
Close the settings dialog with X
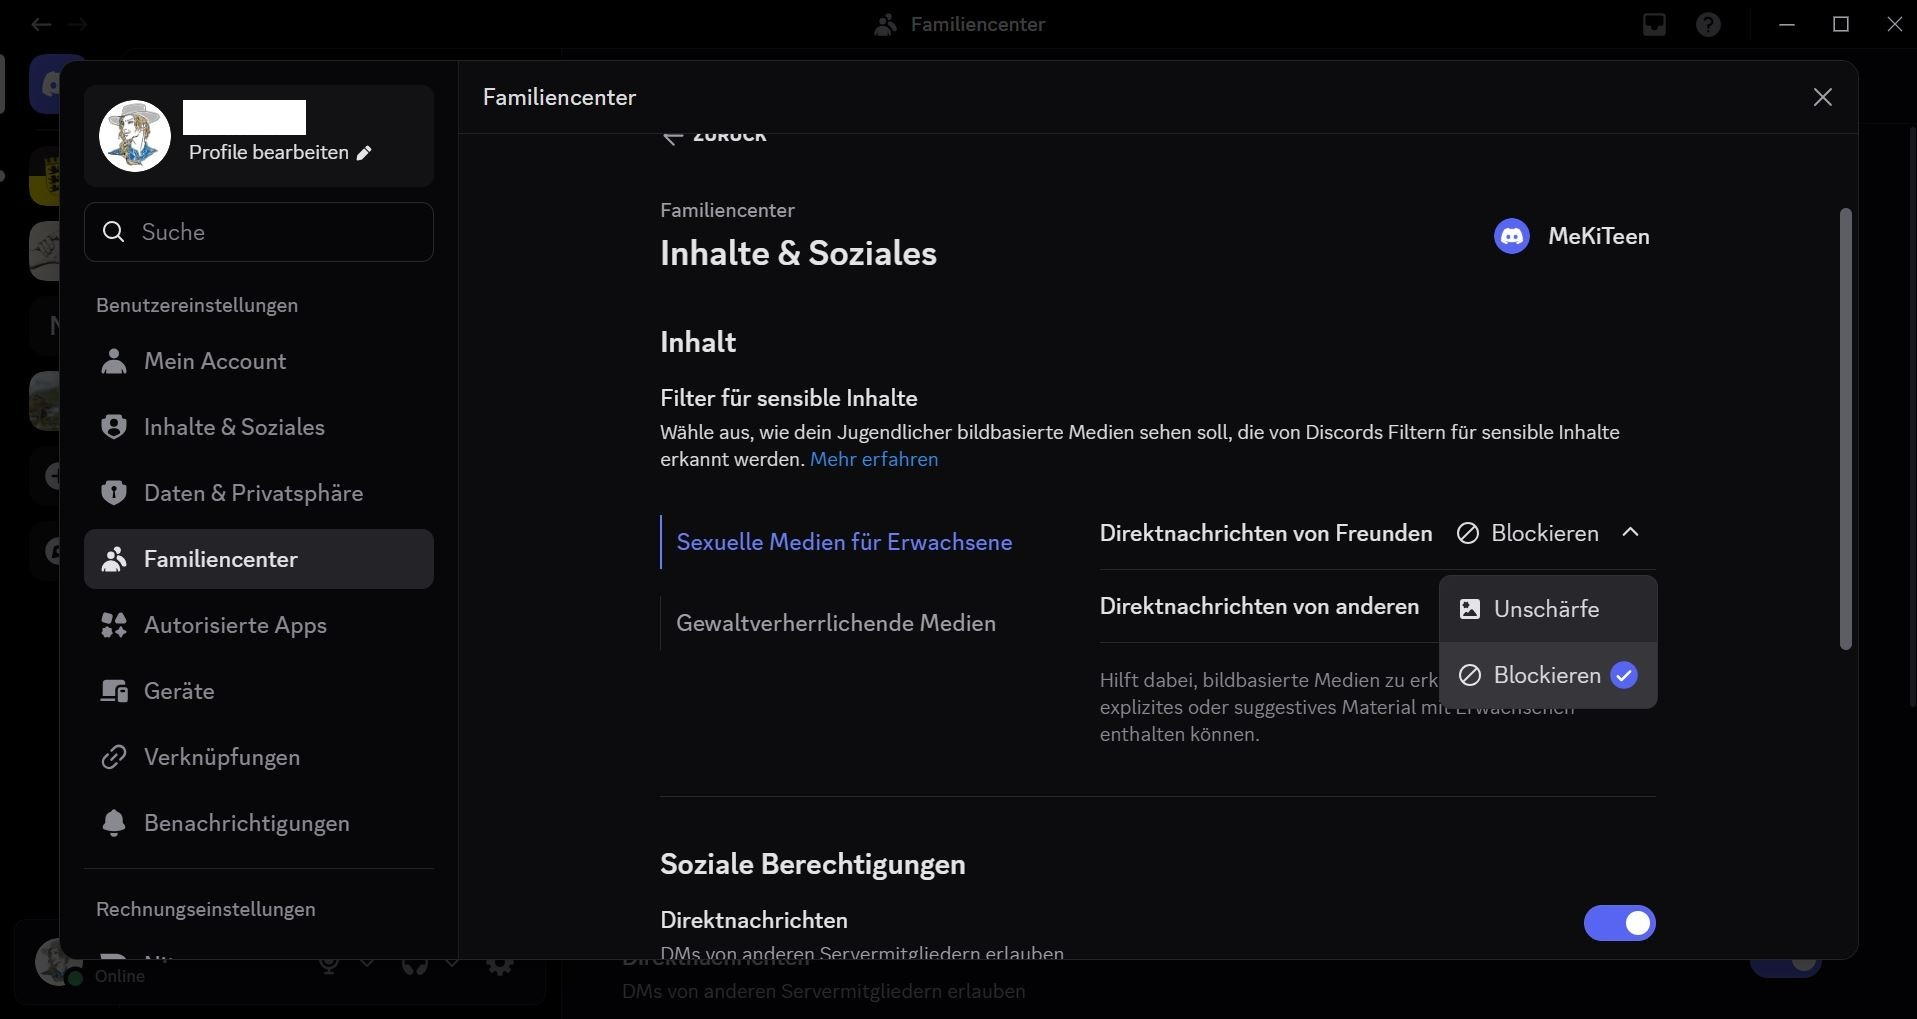pyautogui.click(x=1822, y=97)
